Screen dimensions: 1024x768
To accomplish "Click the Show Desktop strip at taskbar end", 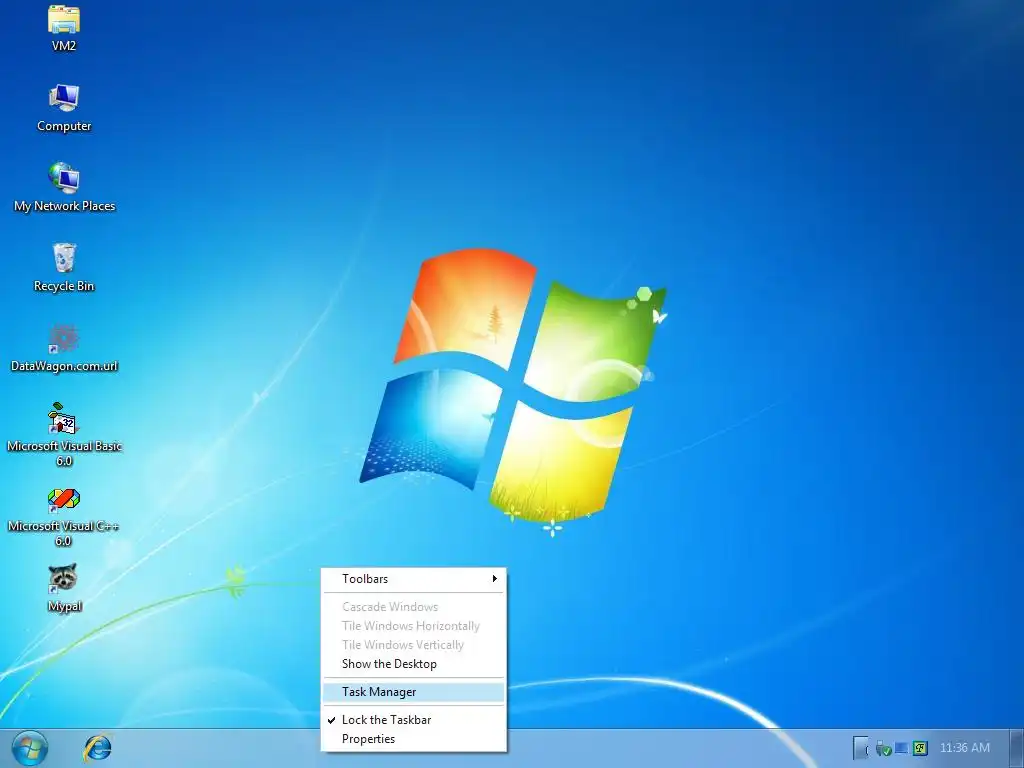I will [1017, 748].
